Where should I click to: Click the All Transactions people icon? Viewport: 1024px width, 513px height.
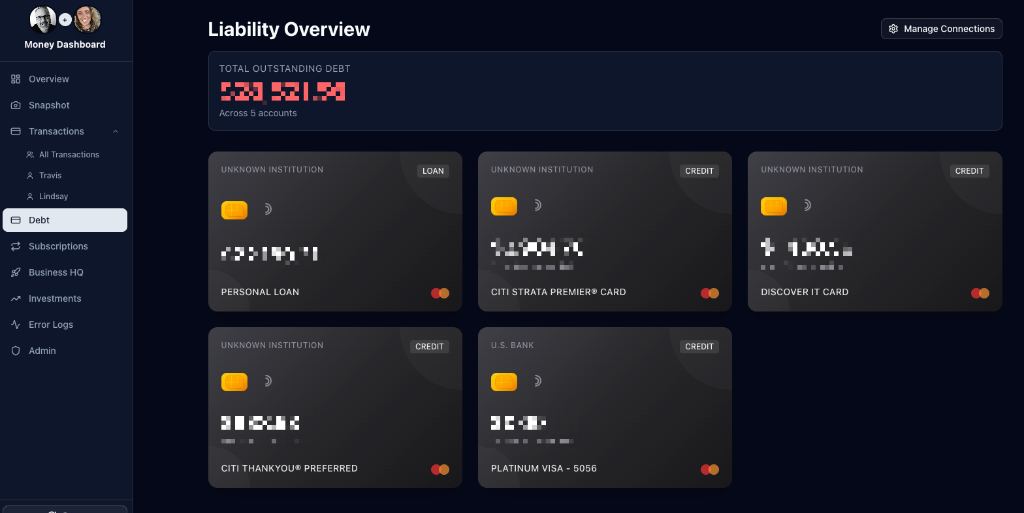[x=30, y=155]
